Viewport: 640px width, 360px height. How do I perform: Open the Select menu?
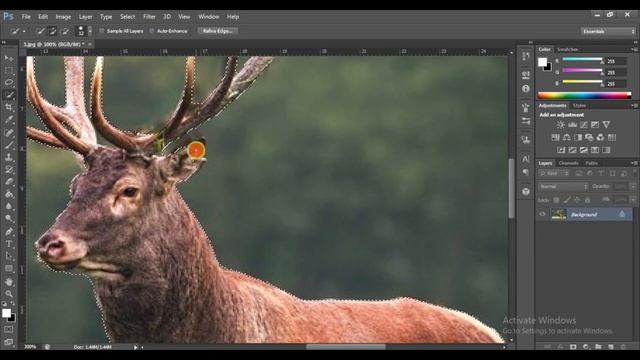(x=127, y=17)
